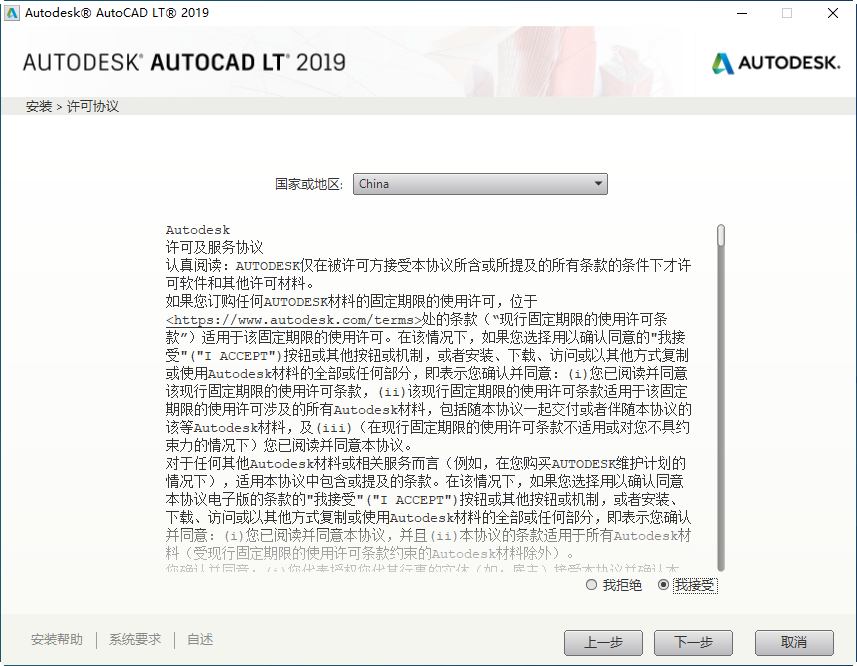Click the autodesk.com/terms hyperlink in agreement
Screen dimensions: 857x666
(x=294, y=320)
